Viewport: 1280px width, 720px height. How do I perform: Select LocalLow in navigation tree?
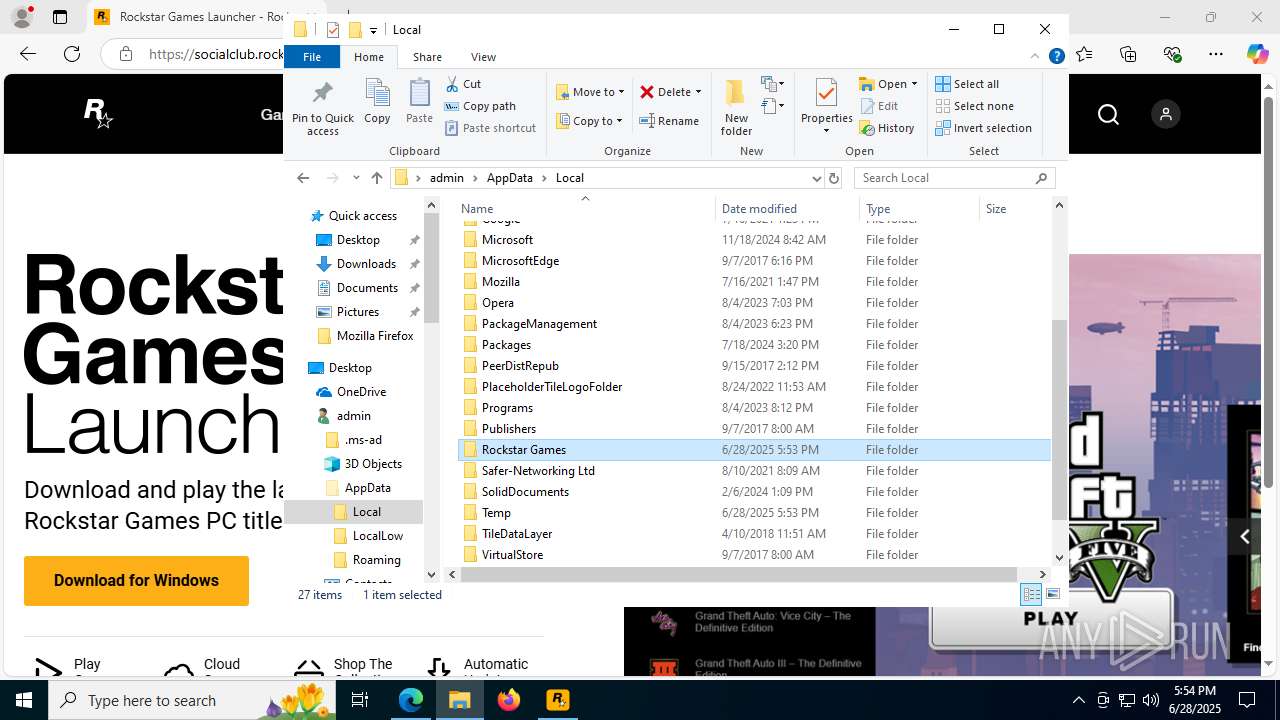377,536
